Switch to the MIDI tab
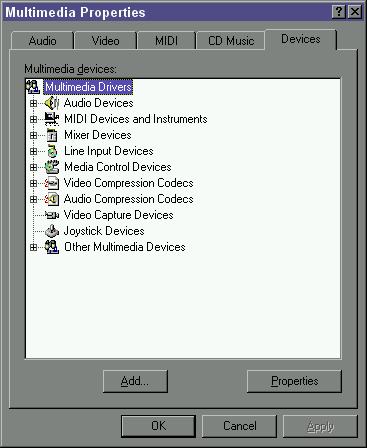This screenshot has width=367, height=448. click(166, 41)
